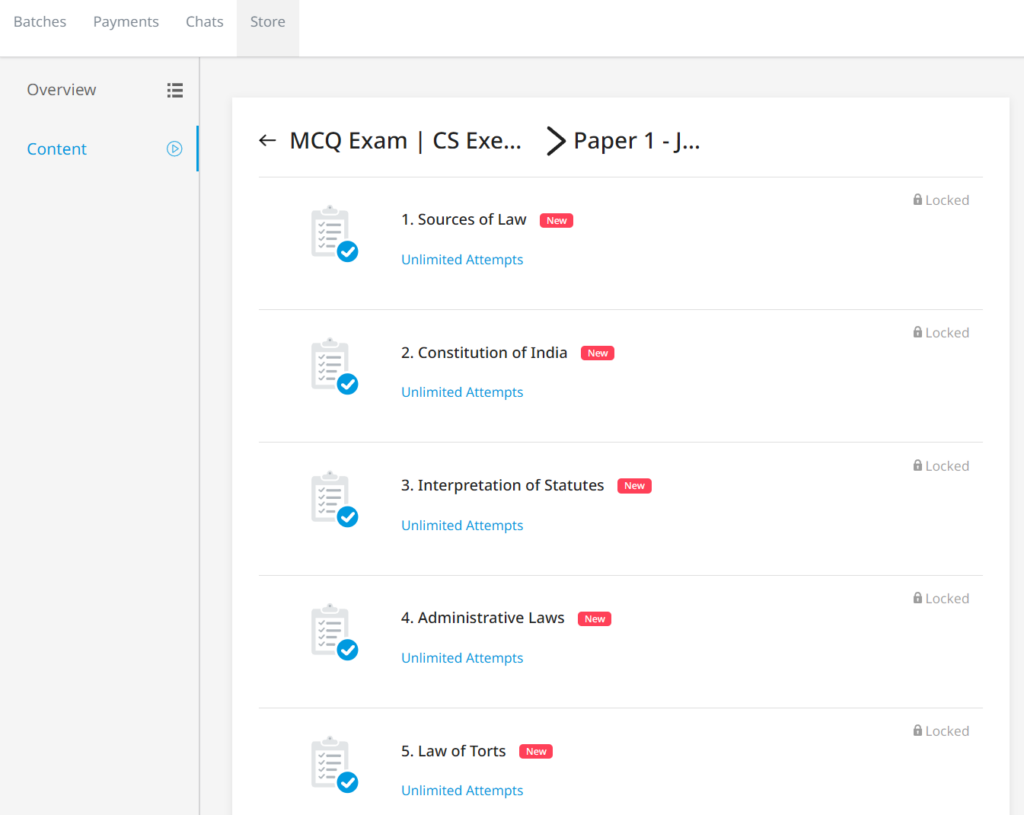1024x815 pixels.
Task: Select Overview in the sidebar
Action: pyautogui.click(x=61, y=90)
